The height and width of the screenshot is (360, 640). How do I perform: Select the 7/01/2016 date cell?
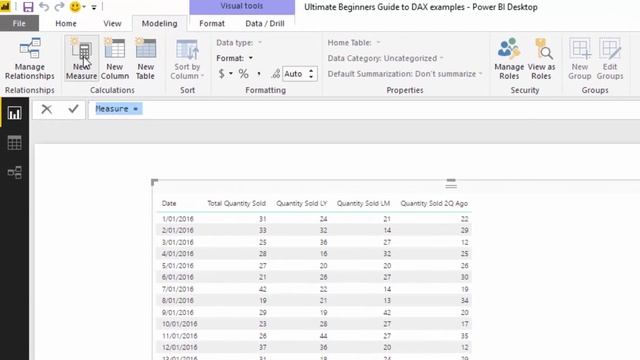tap(178, 289)
